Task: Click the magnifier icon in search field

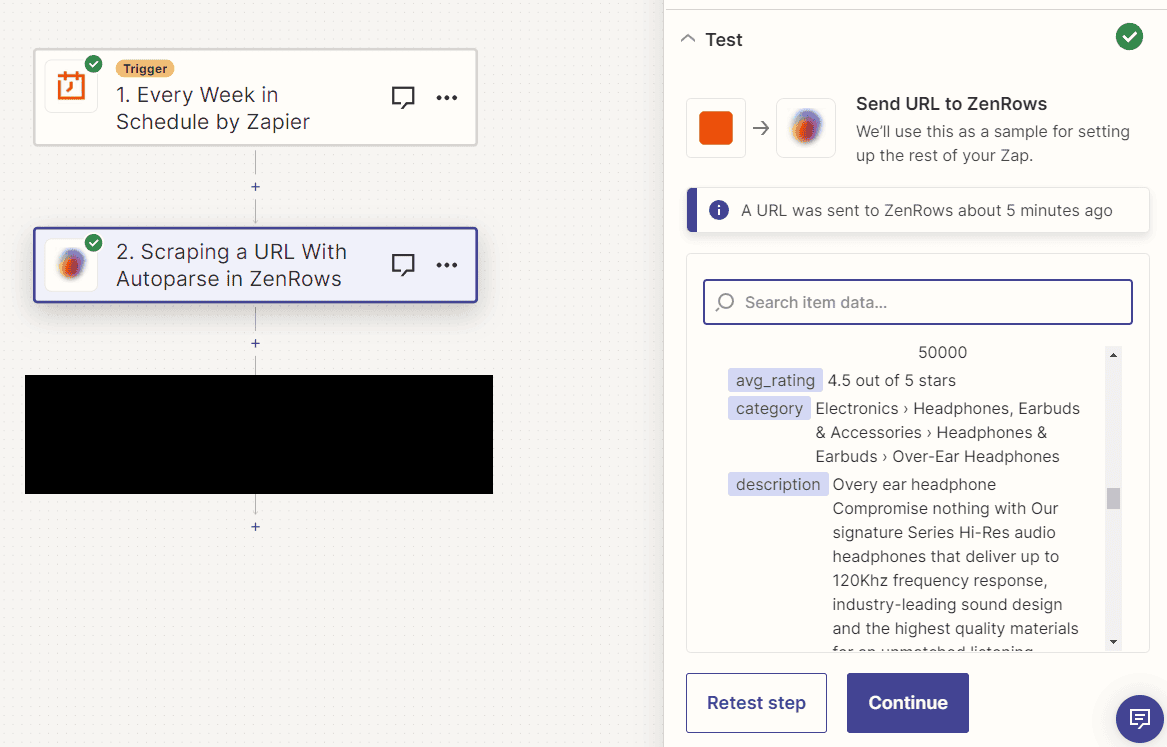Action: pos(725,302)
